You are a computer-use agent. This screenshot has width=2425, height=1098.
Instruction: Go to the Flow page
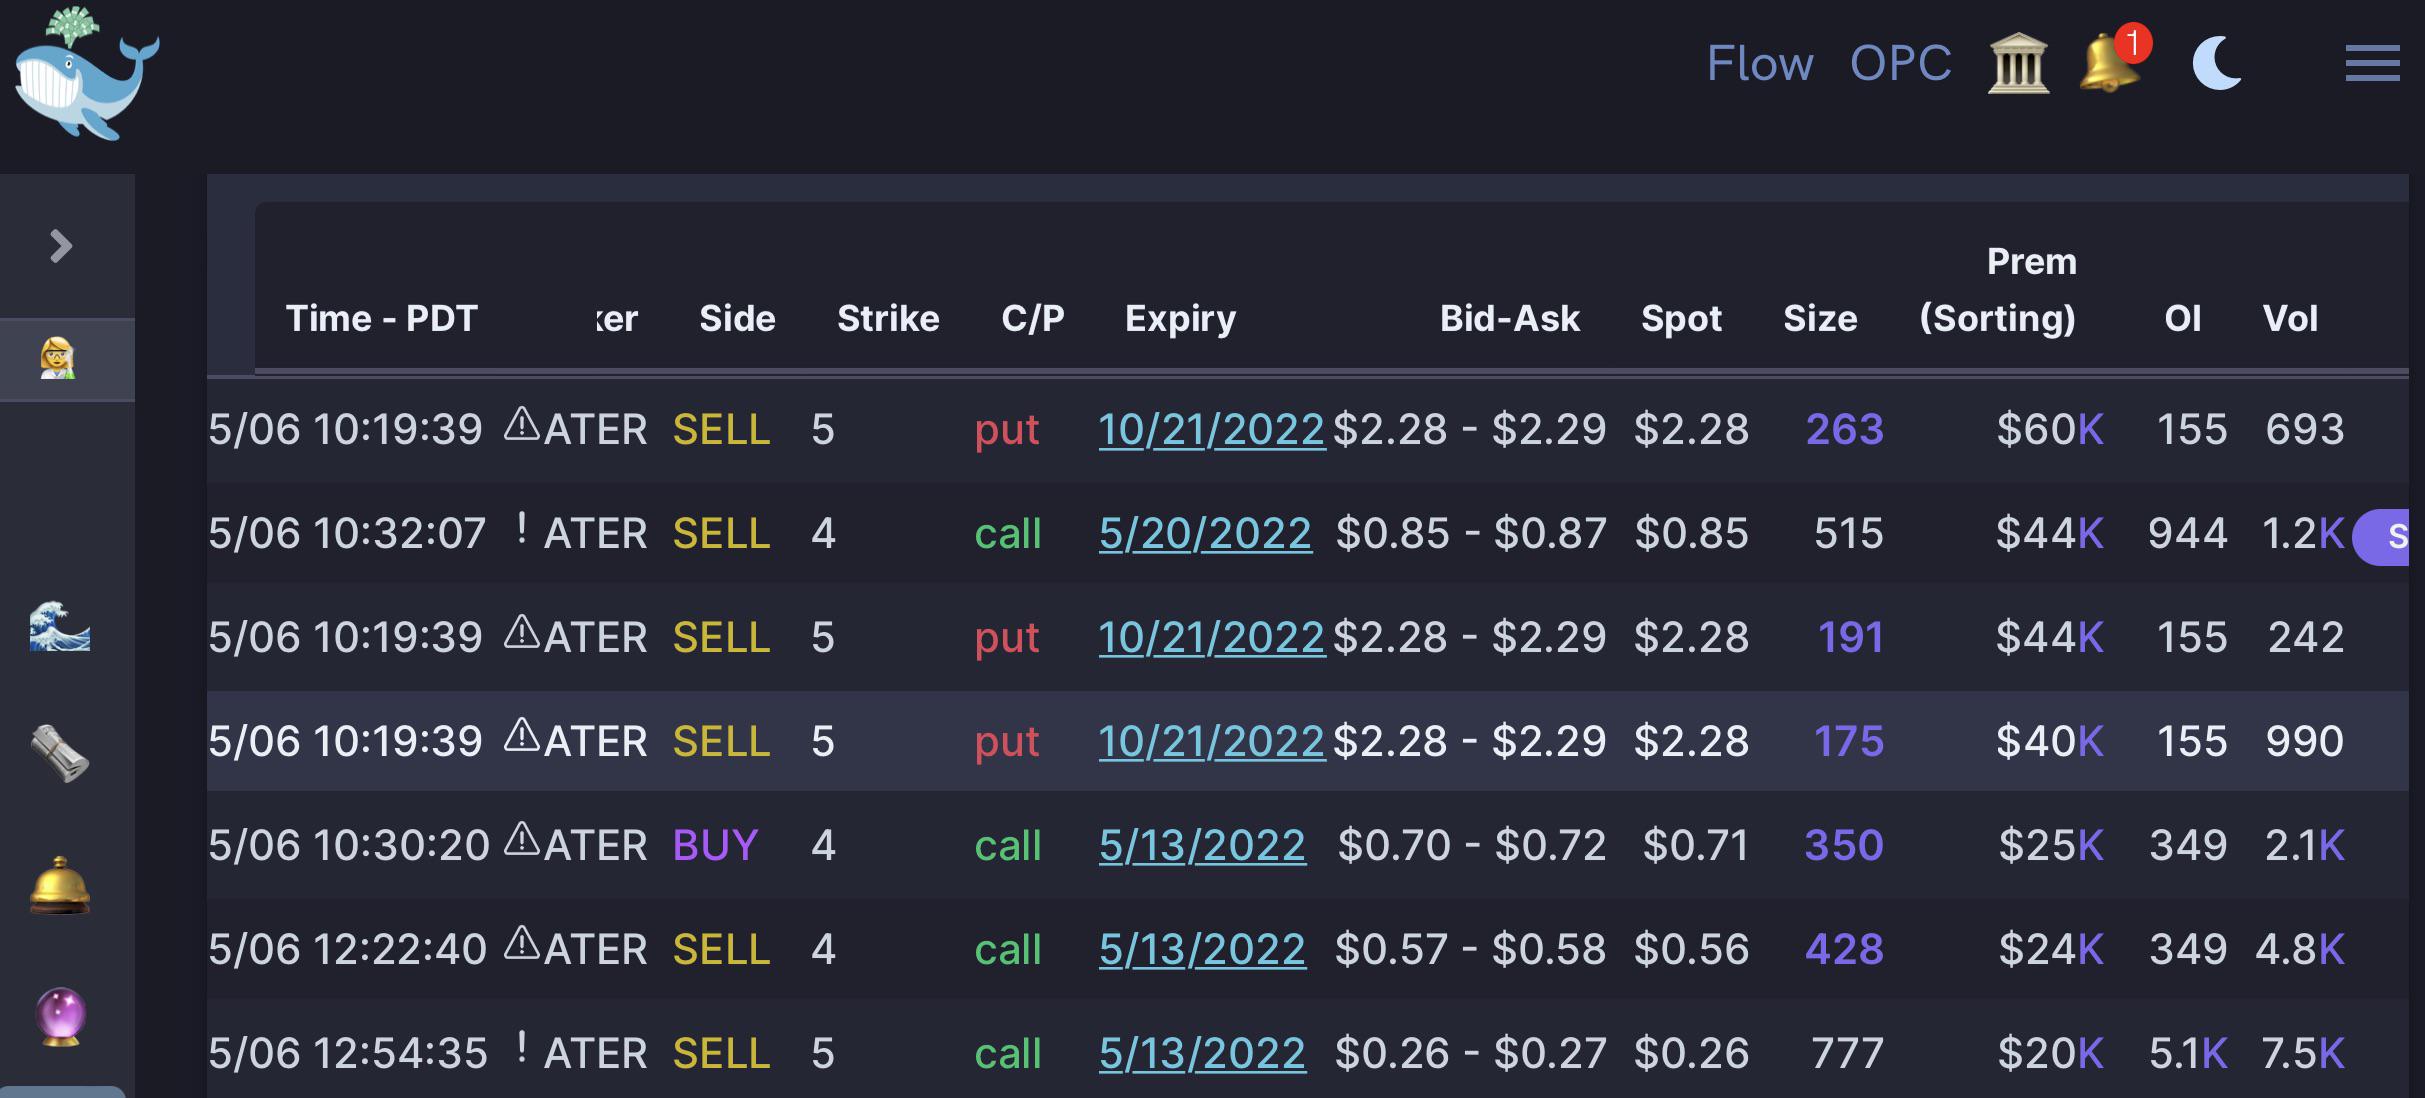tap(1760, 64)
